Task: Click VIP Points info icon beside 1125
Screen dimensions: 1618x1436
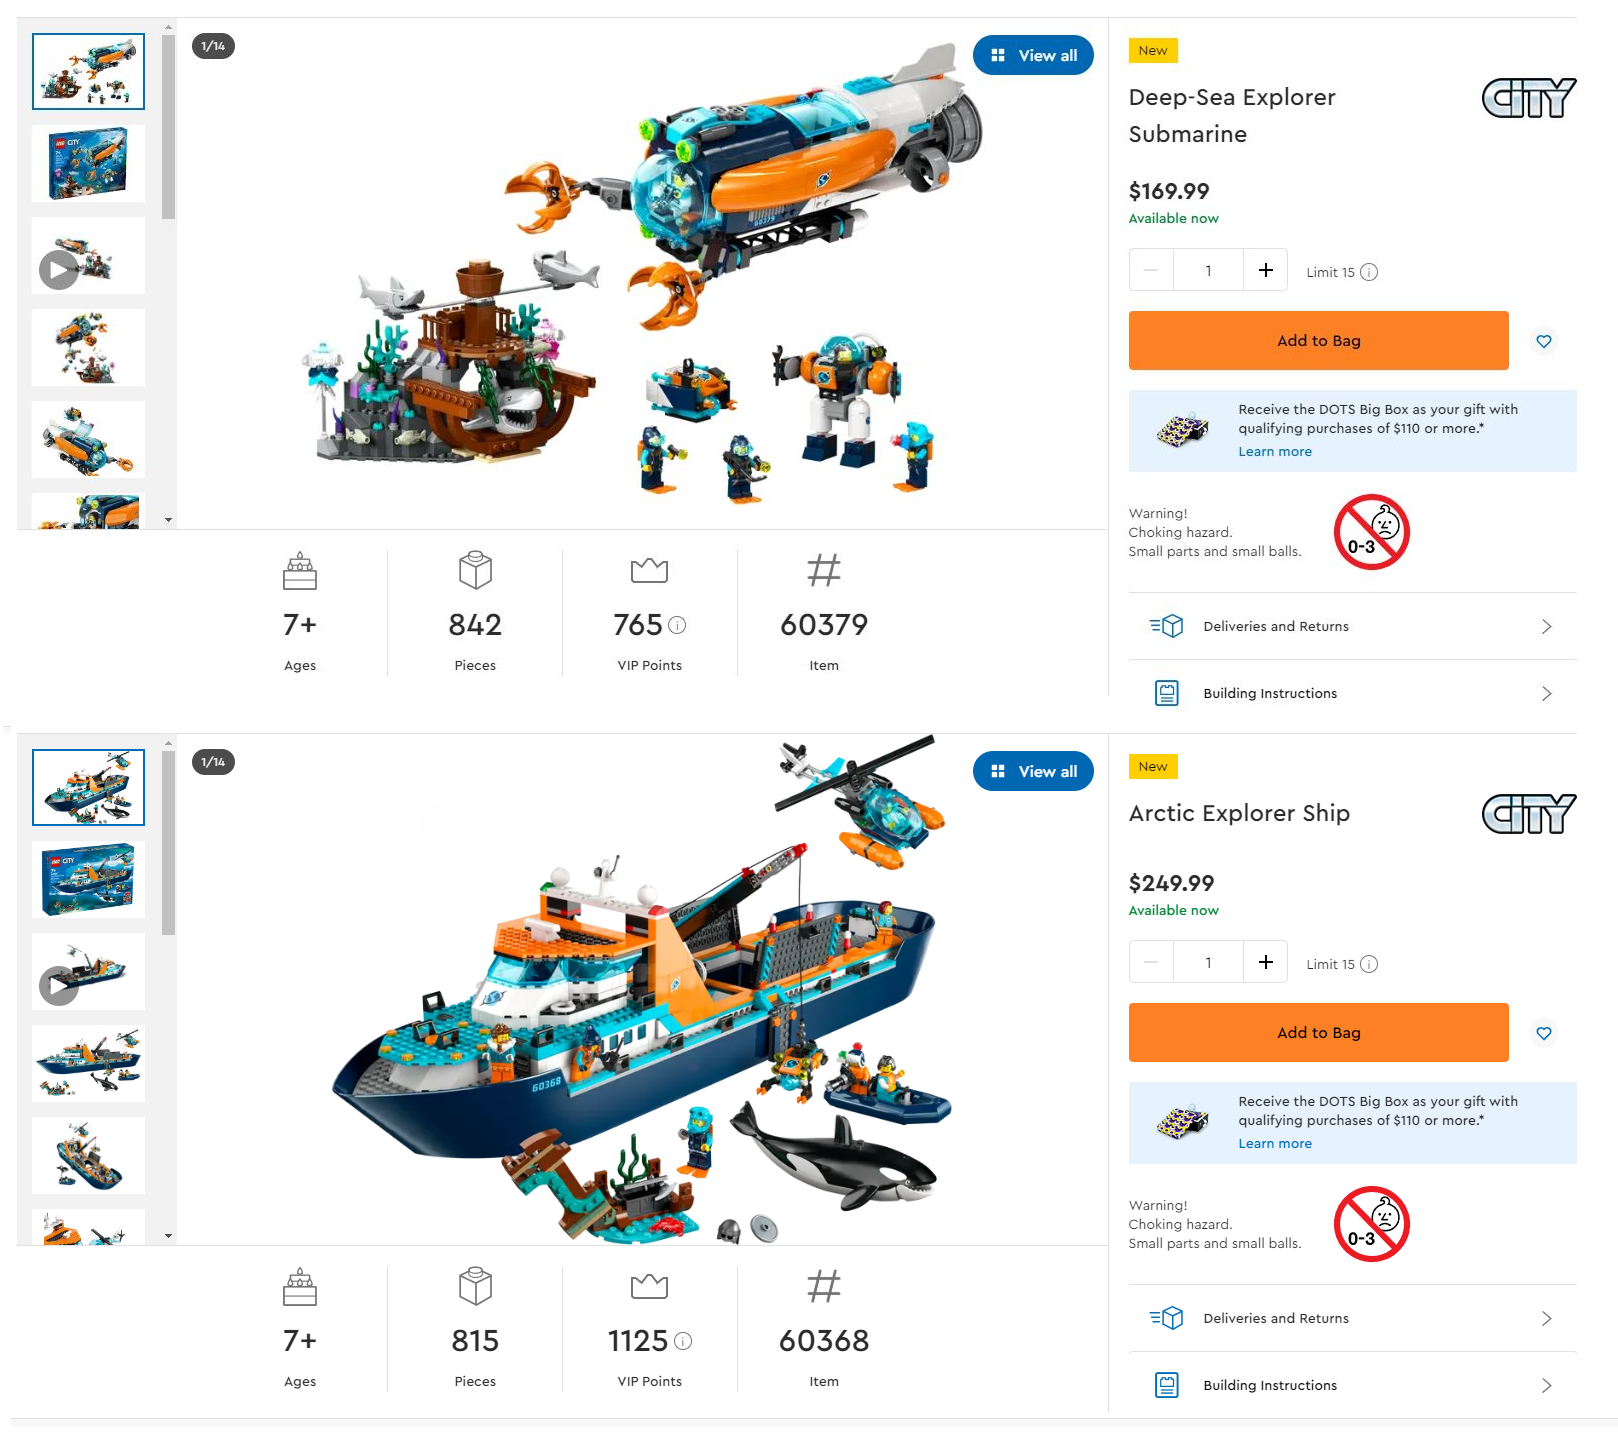Action: 683,1341
